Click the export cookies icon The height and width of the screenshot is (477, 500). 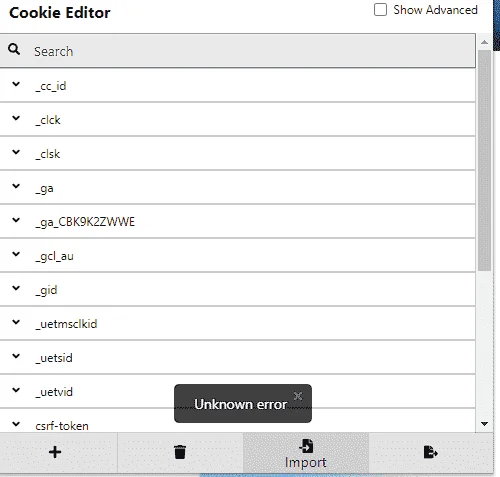(x=431, y=452)
